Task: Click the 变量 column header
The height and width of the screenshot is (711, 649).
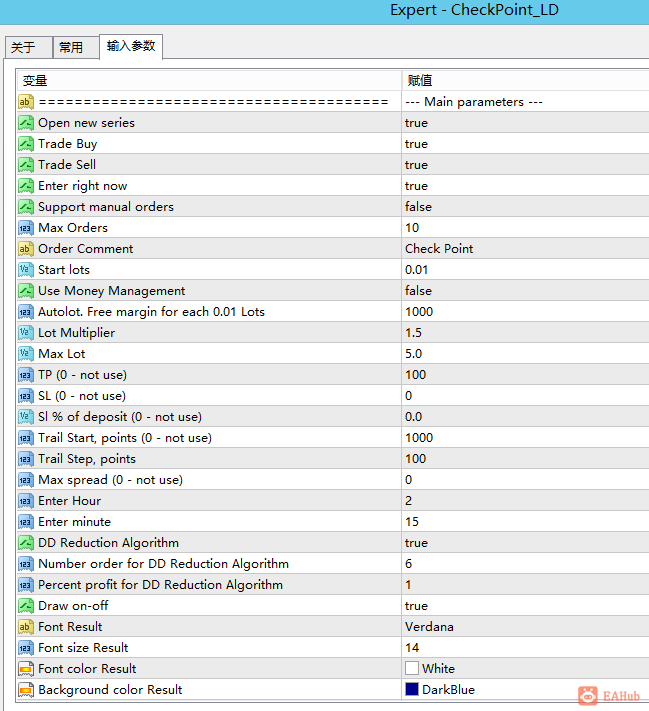Action: pyautogui.click(x=209, y=81)
